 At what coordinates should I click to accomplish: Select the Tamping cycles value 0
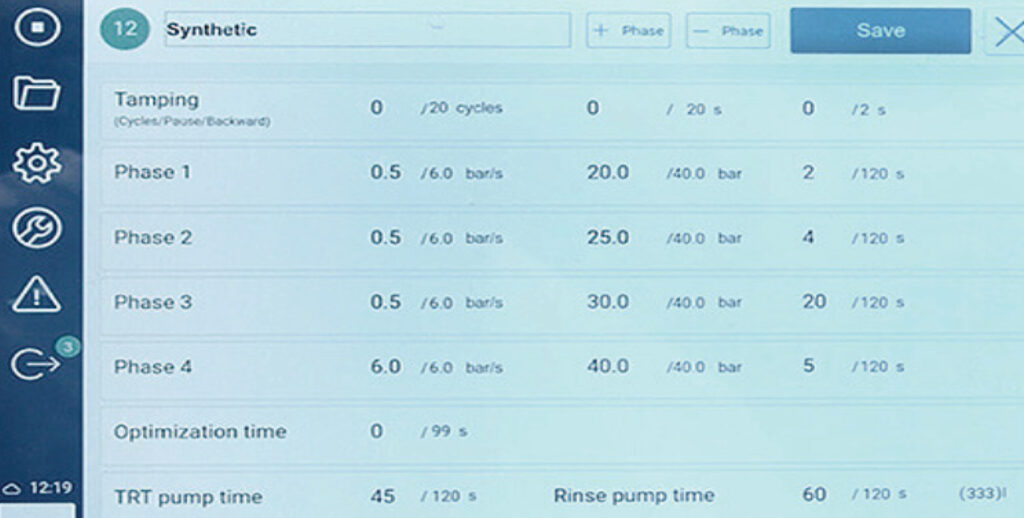377,108
